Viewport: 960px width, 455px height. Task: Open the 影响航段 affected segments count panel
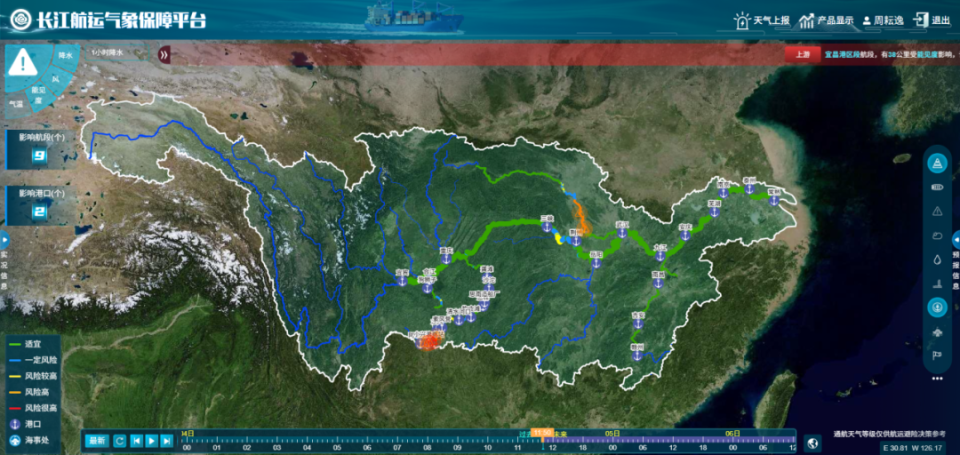pyautogui.click(x=41, y=149)
